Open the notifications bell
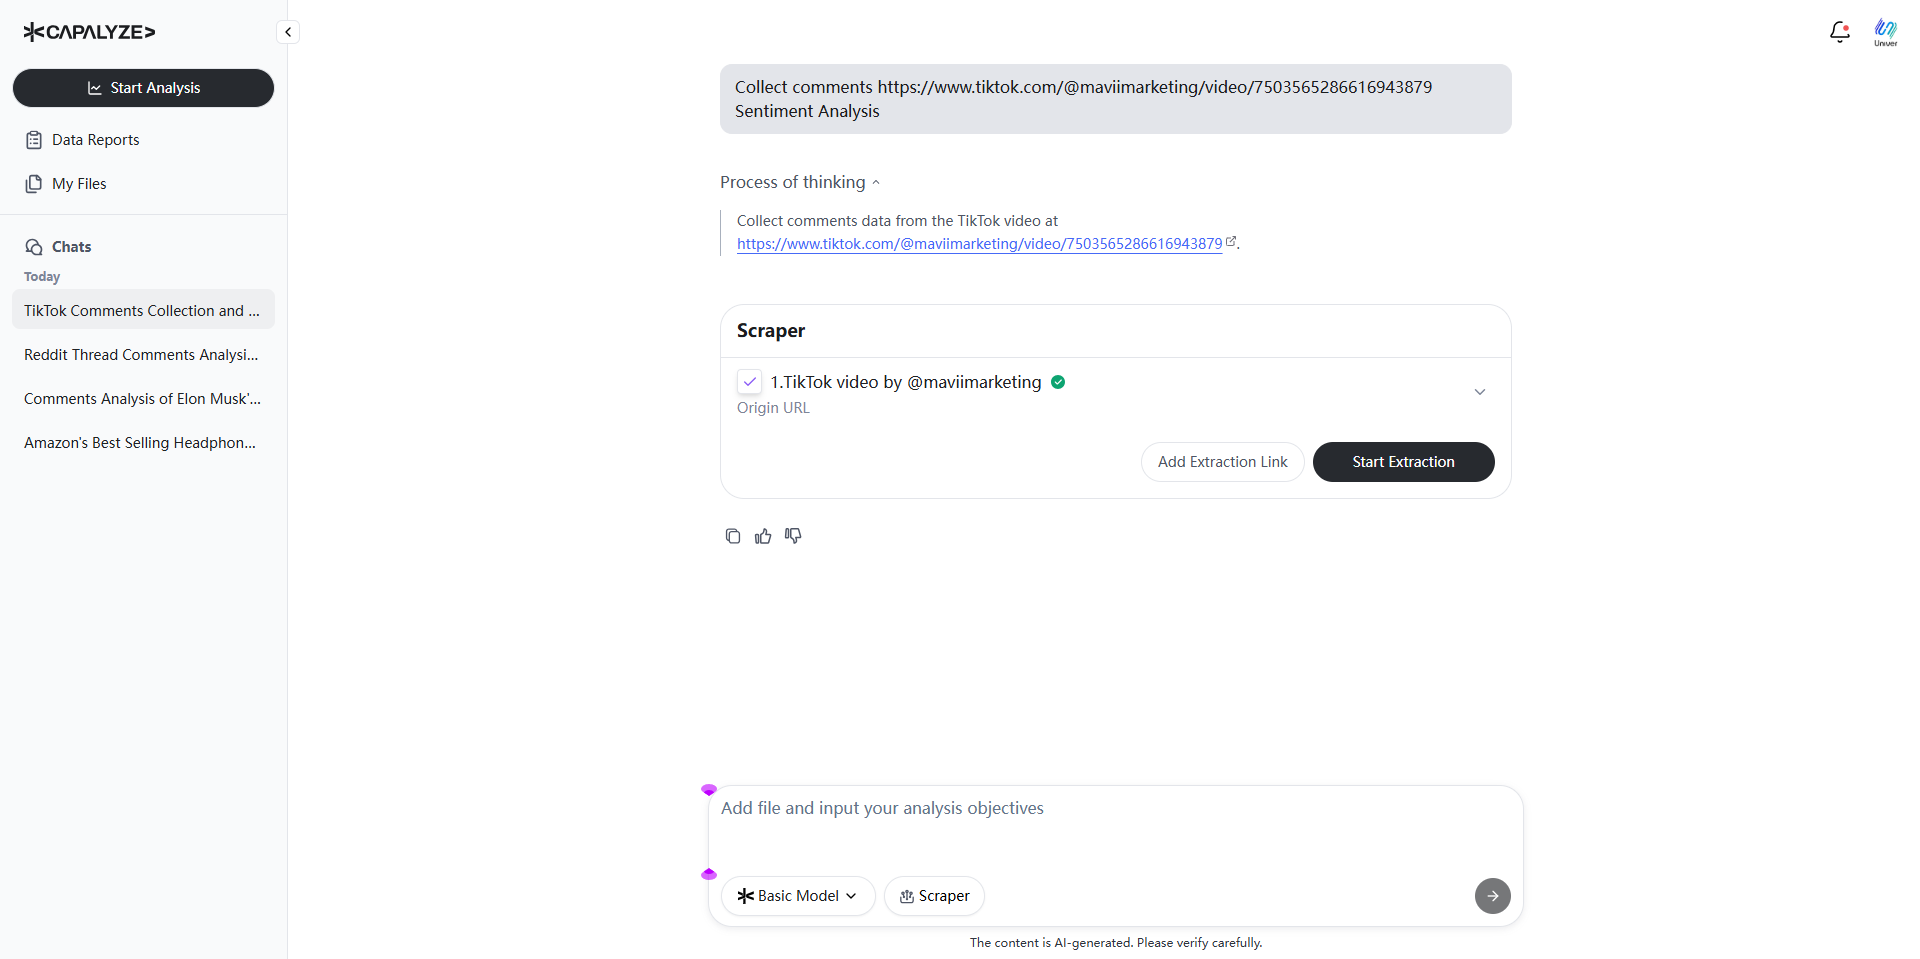Screen dimensions: 1920x959 pyautogui.click(x=1839, y=32)
